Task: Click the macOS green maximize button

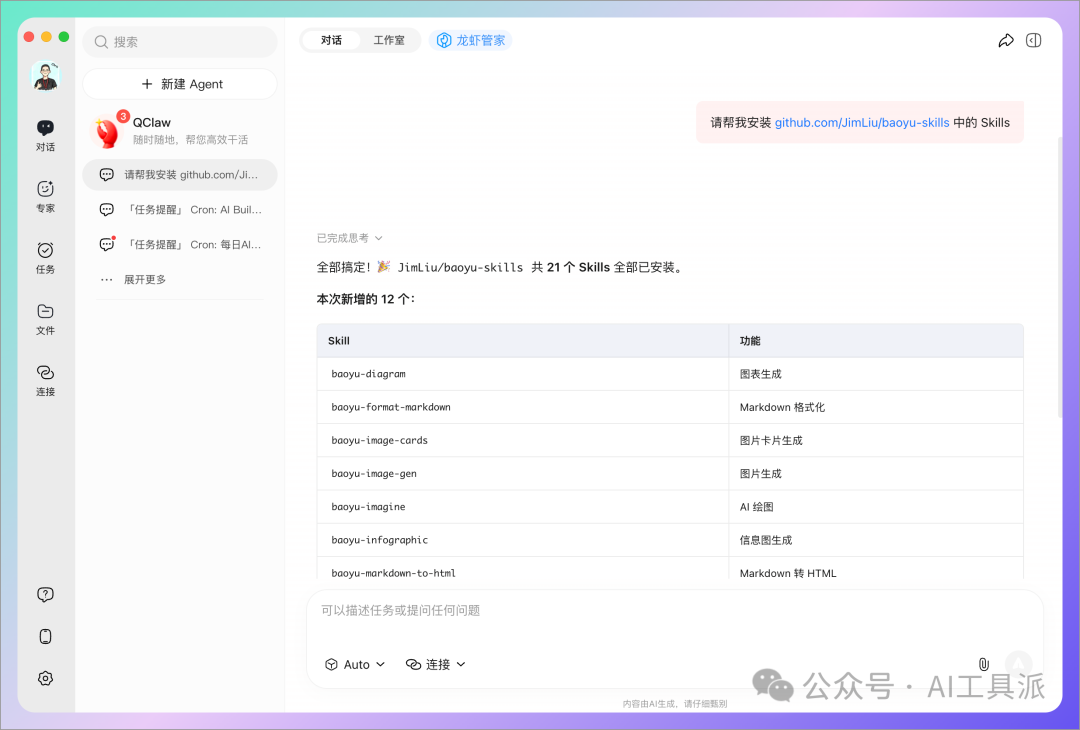Action: (64, 36)
